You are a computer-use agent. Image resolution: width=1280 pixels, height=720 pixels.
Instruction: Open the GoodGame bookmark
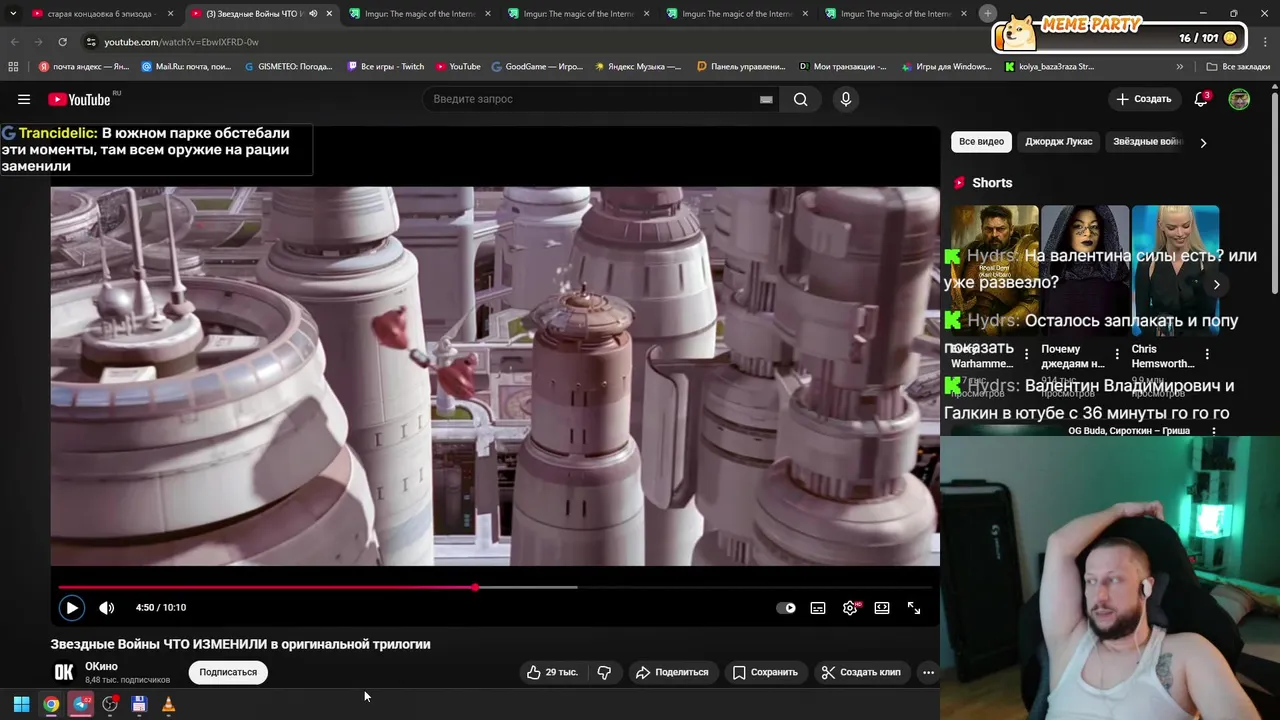537,67
